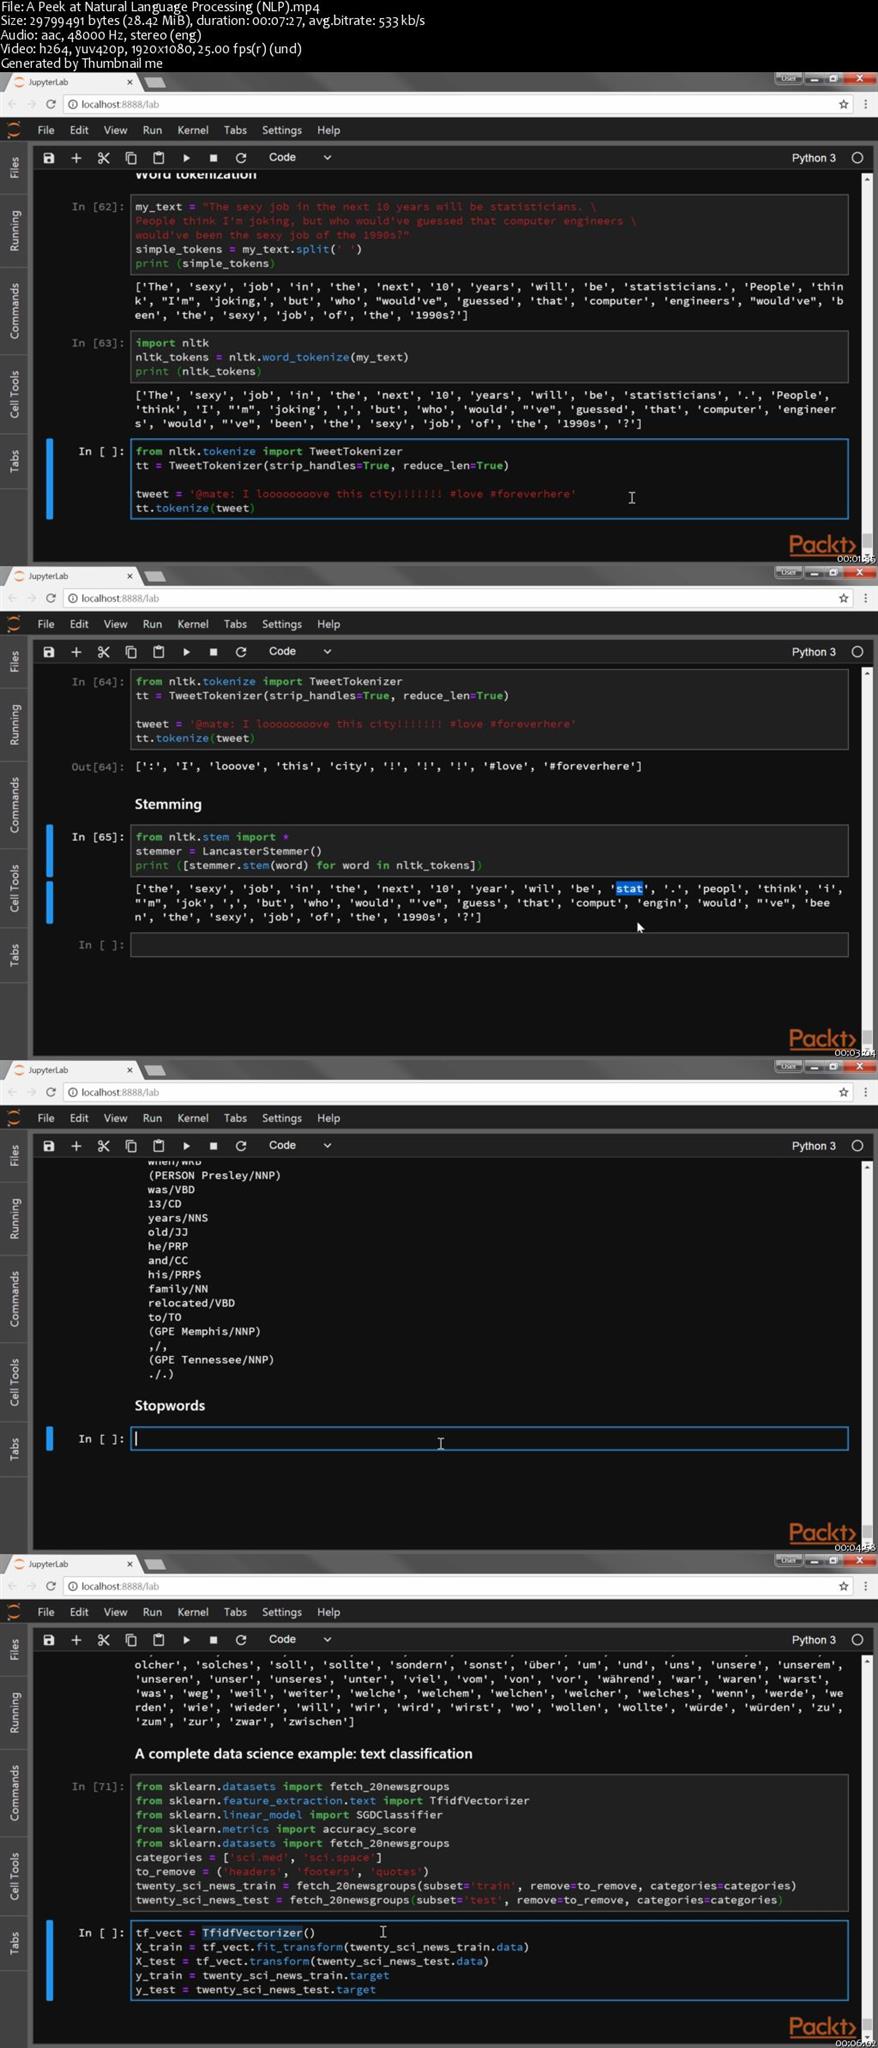Open the Commands sidebar in the Stemming frame
The height and width of the screenshot is (2048, 878).
tap(14, 805)
